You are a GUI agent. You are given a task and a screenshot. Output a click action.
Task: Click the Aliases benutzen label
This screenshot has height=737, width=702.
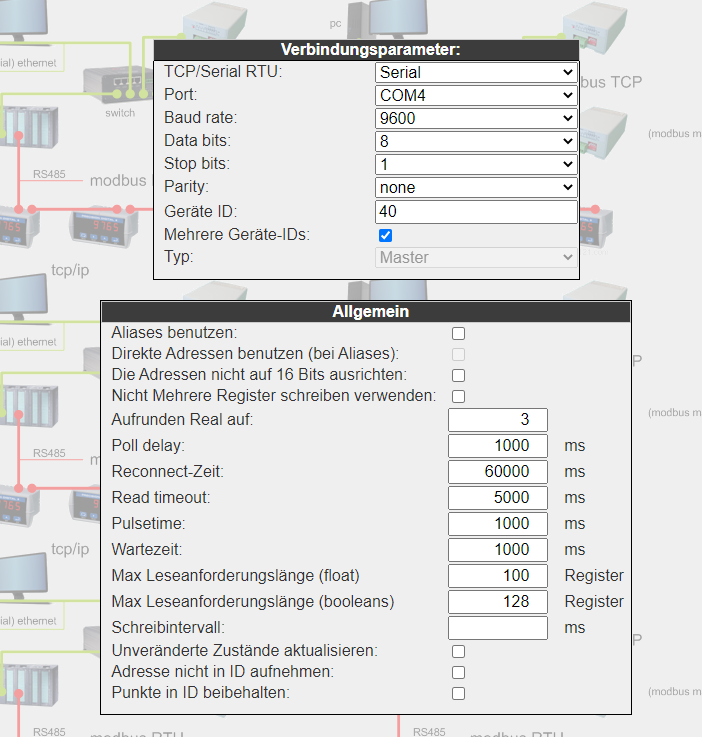pos(174,332)
